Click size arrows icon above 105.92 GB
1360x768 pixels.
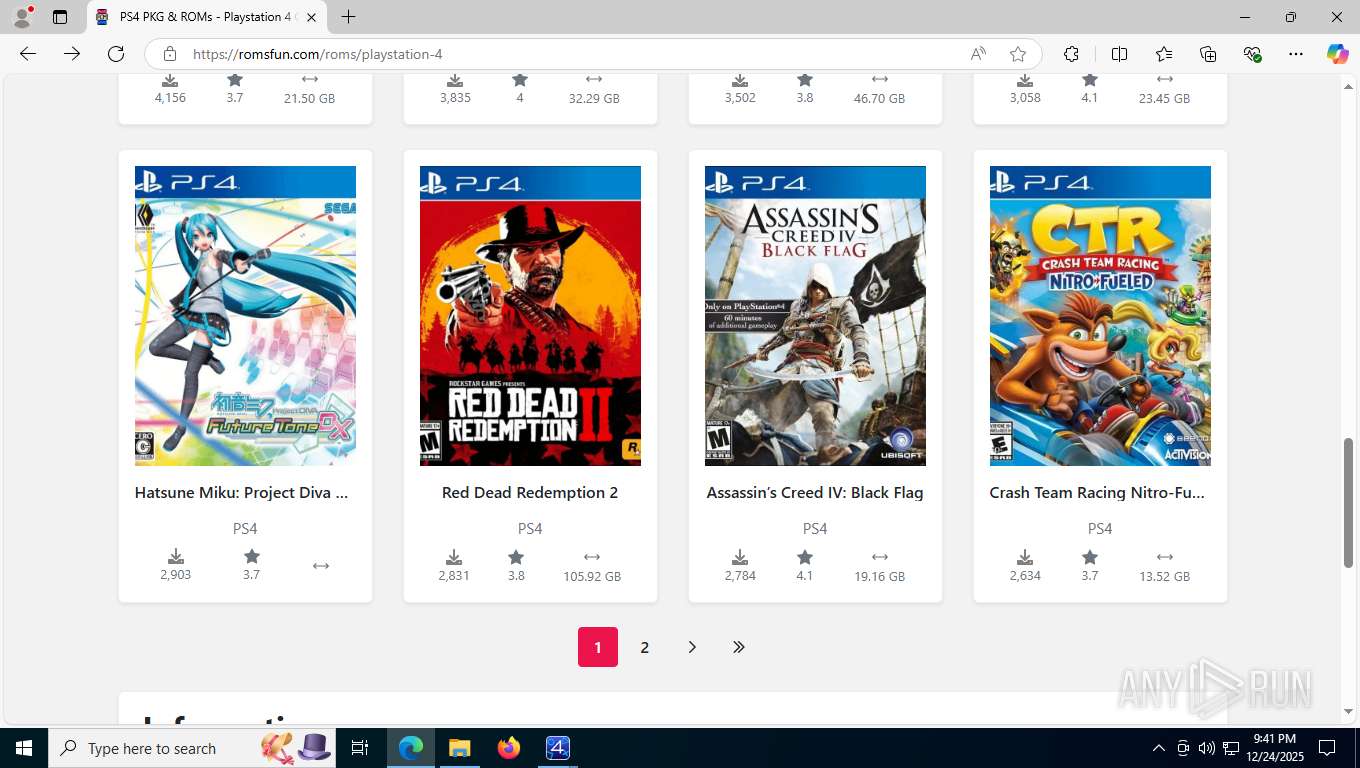click(592, 557)
